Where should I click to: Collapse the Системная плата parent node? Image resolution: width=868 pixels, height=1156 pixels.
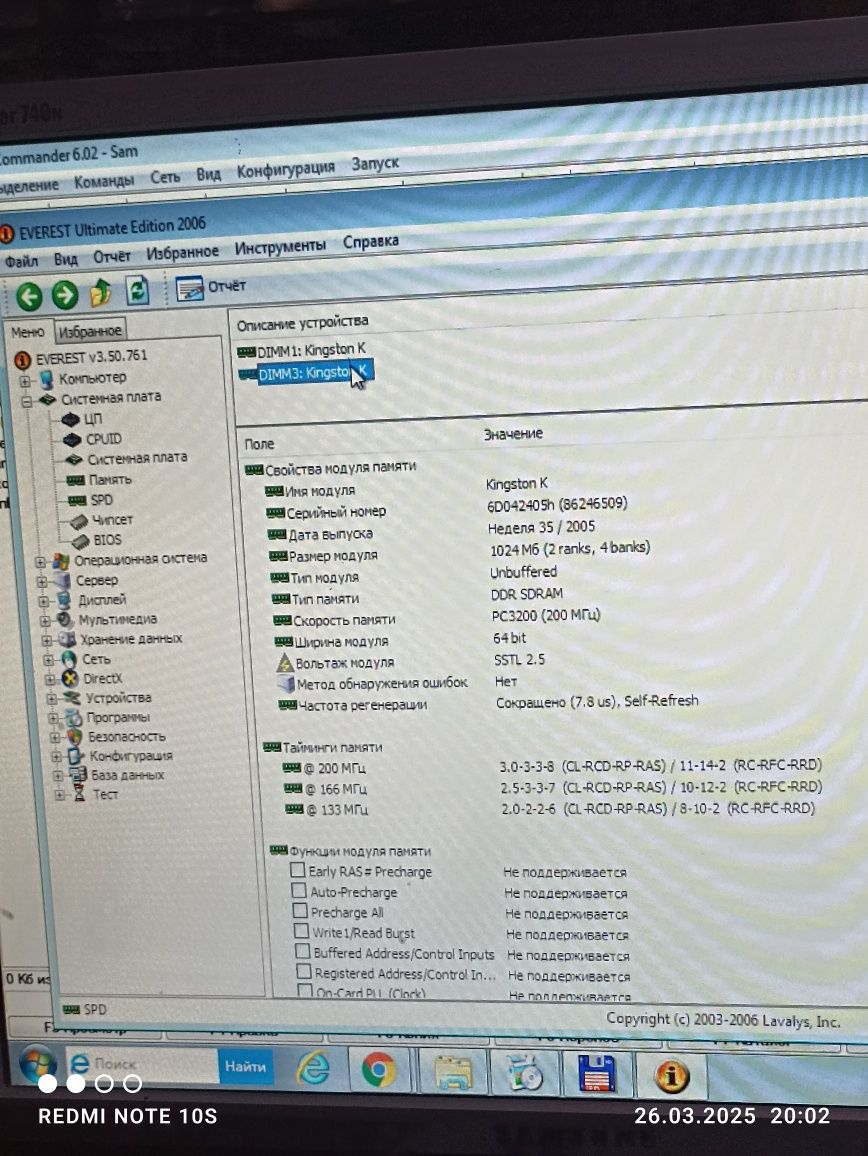coord(27,402)
